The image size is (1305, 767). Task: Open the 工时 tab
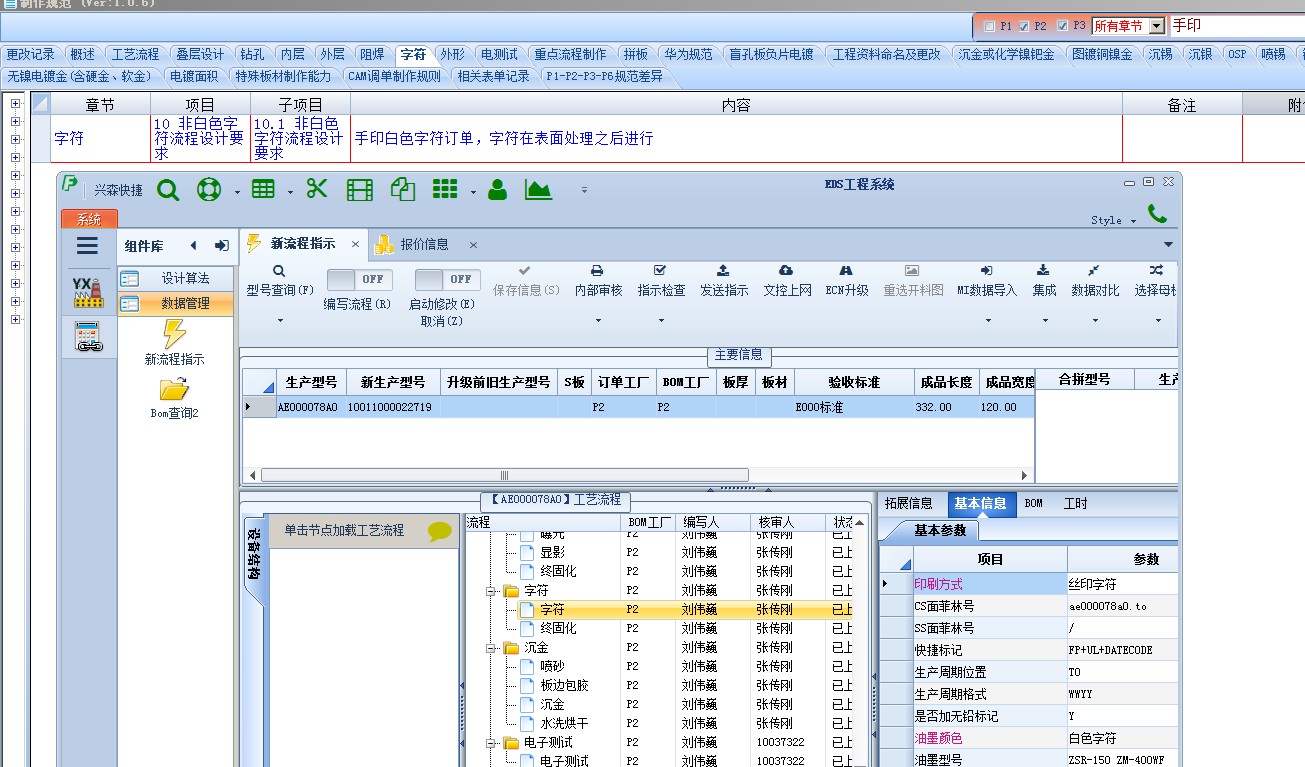tap(1075, 504)
